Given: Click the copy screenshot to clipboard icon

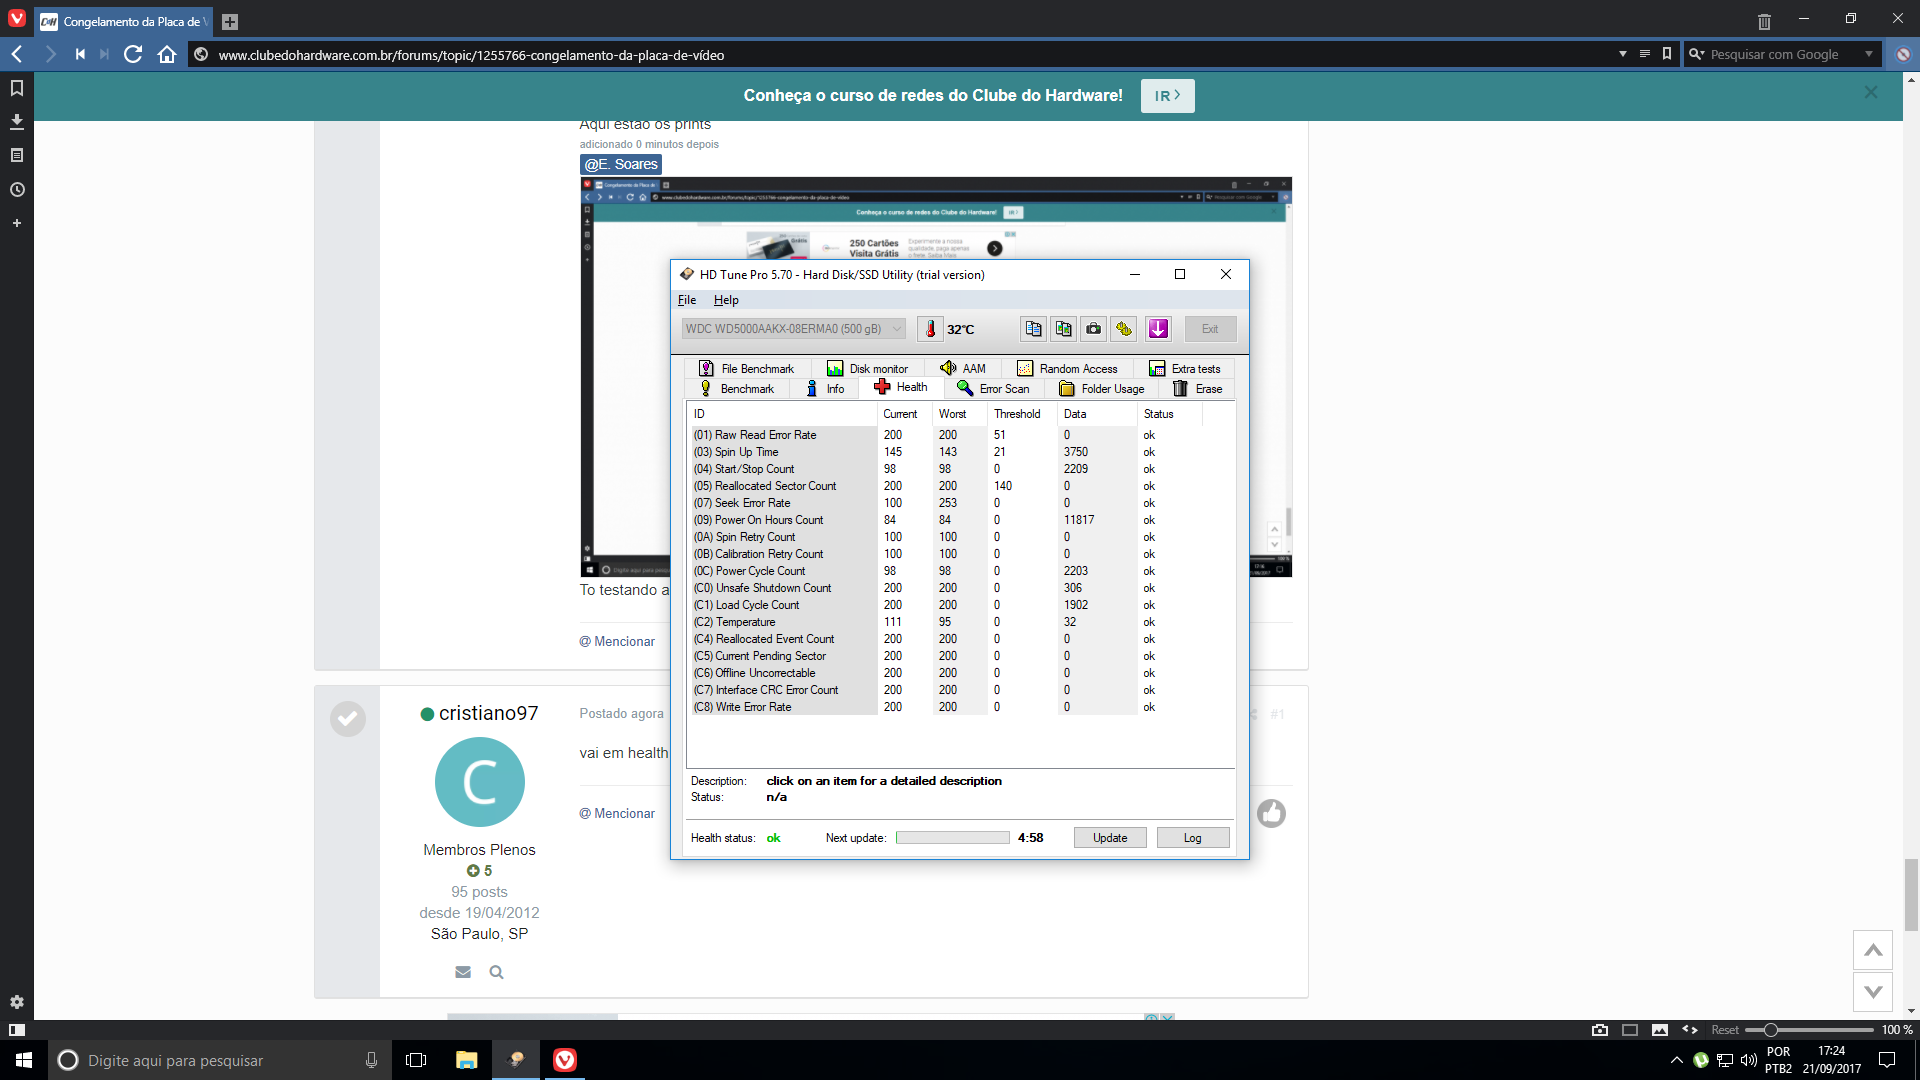Looking at the screenshot, I should [1063, 329].
